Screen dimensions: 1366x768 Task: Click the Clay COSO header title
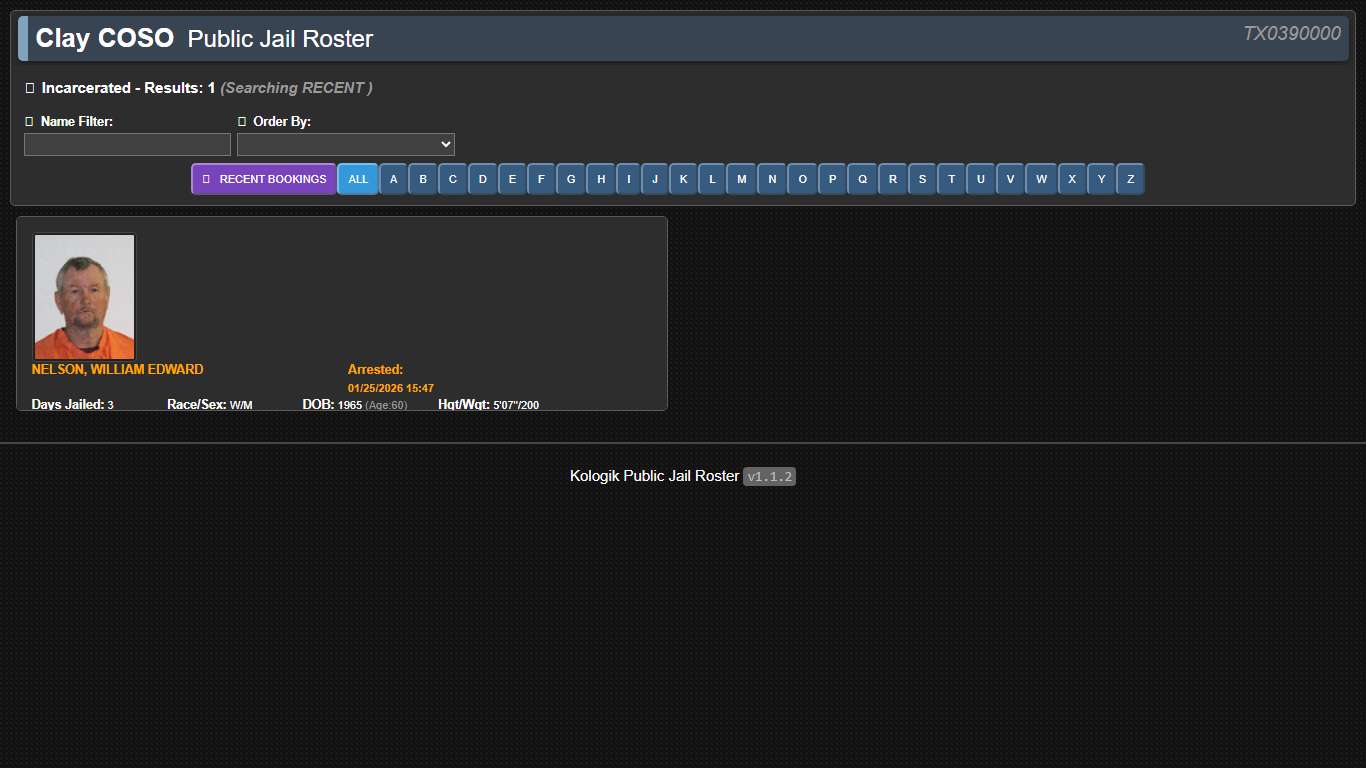point(104,38)
